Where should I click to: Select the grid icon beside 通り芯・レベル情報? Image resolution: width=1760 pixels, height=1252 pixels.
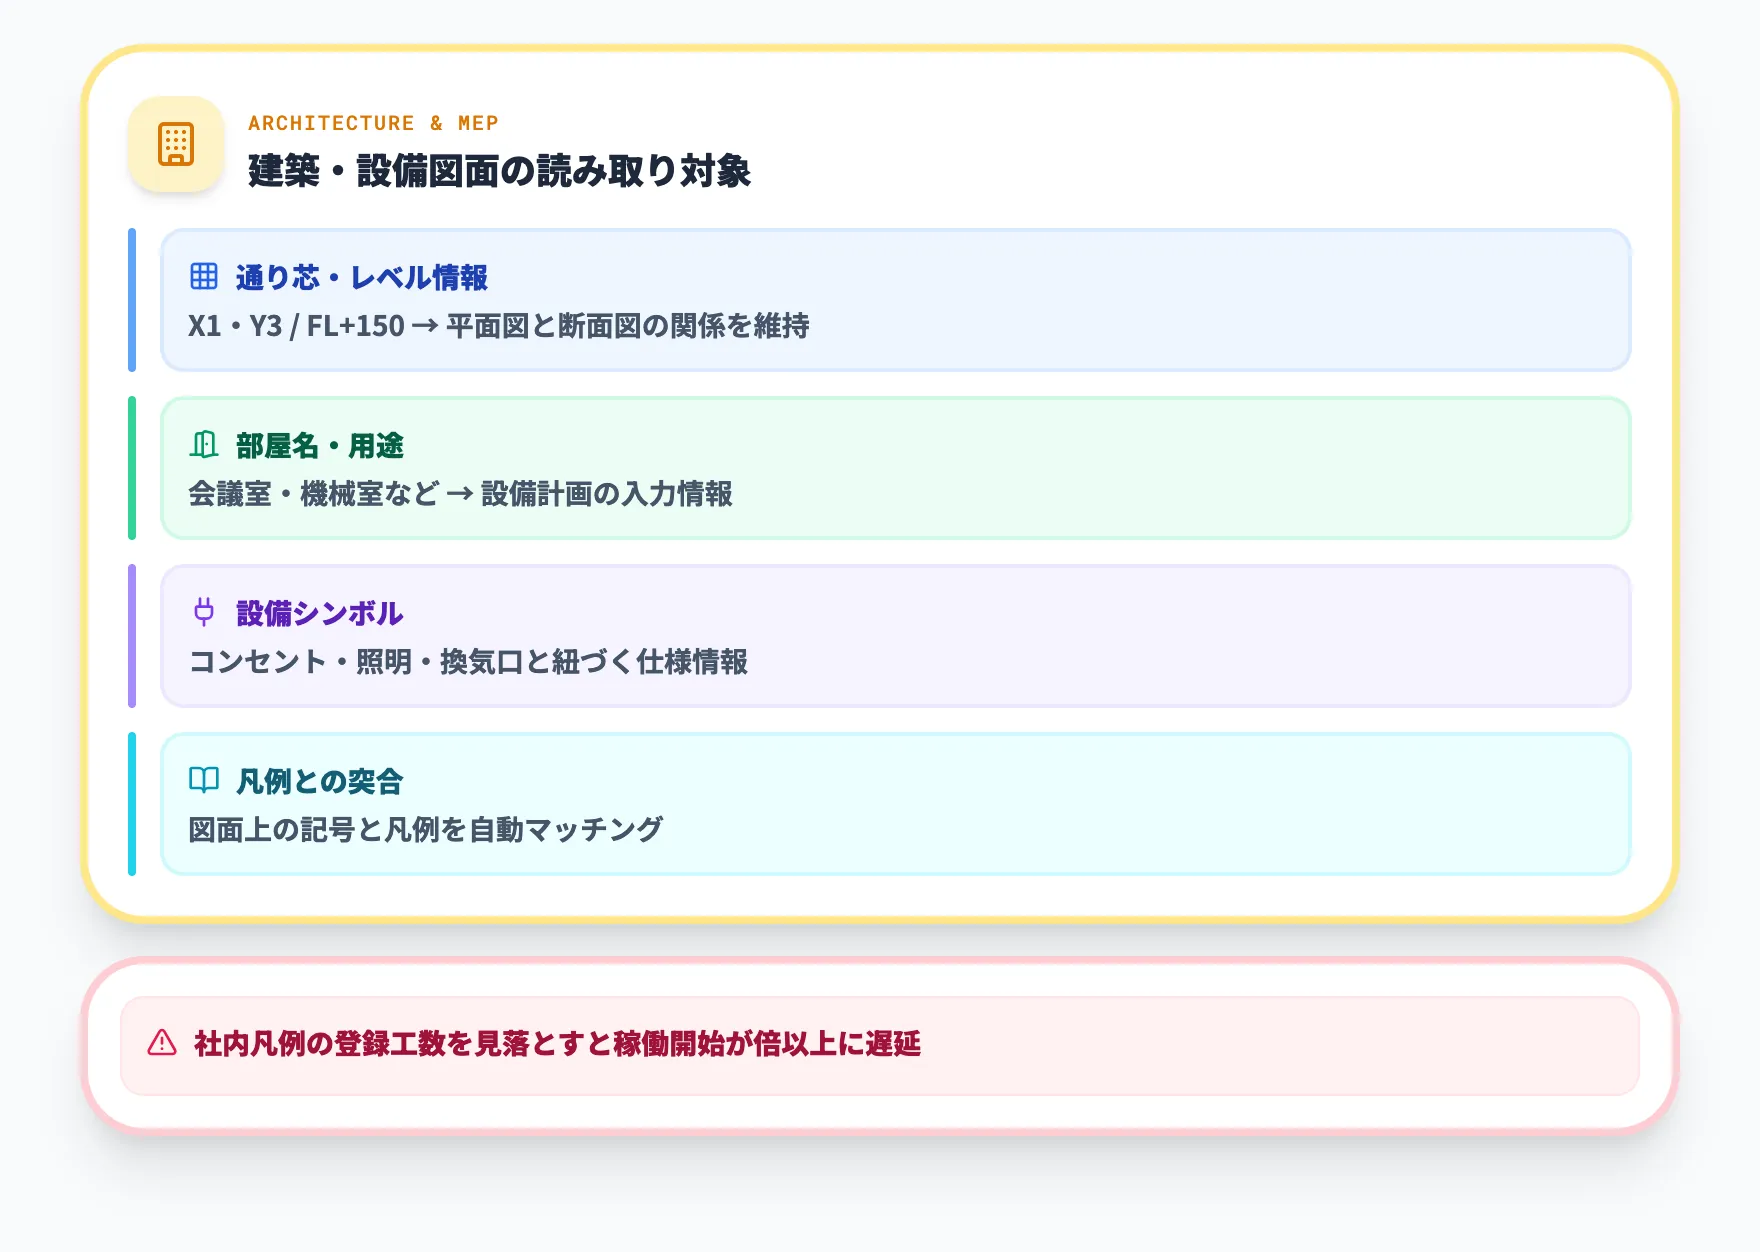pyautogui.click(x=204, y=277)
